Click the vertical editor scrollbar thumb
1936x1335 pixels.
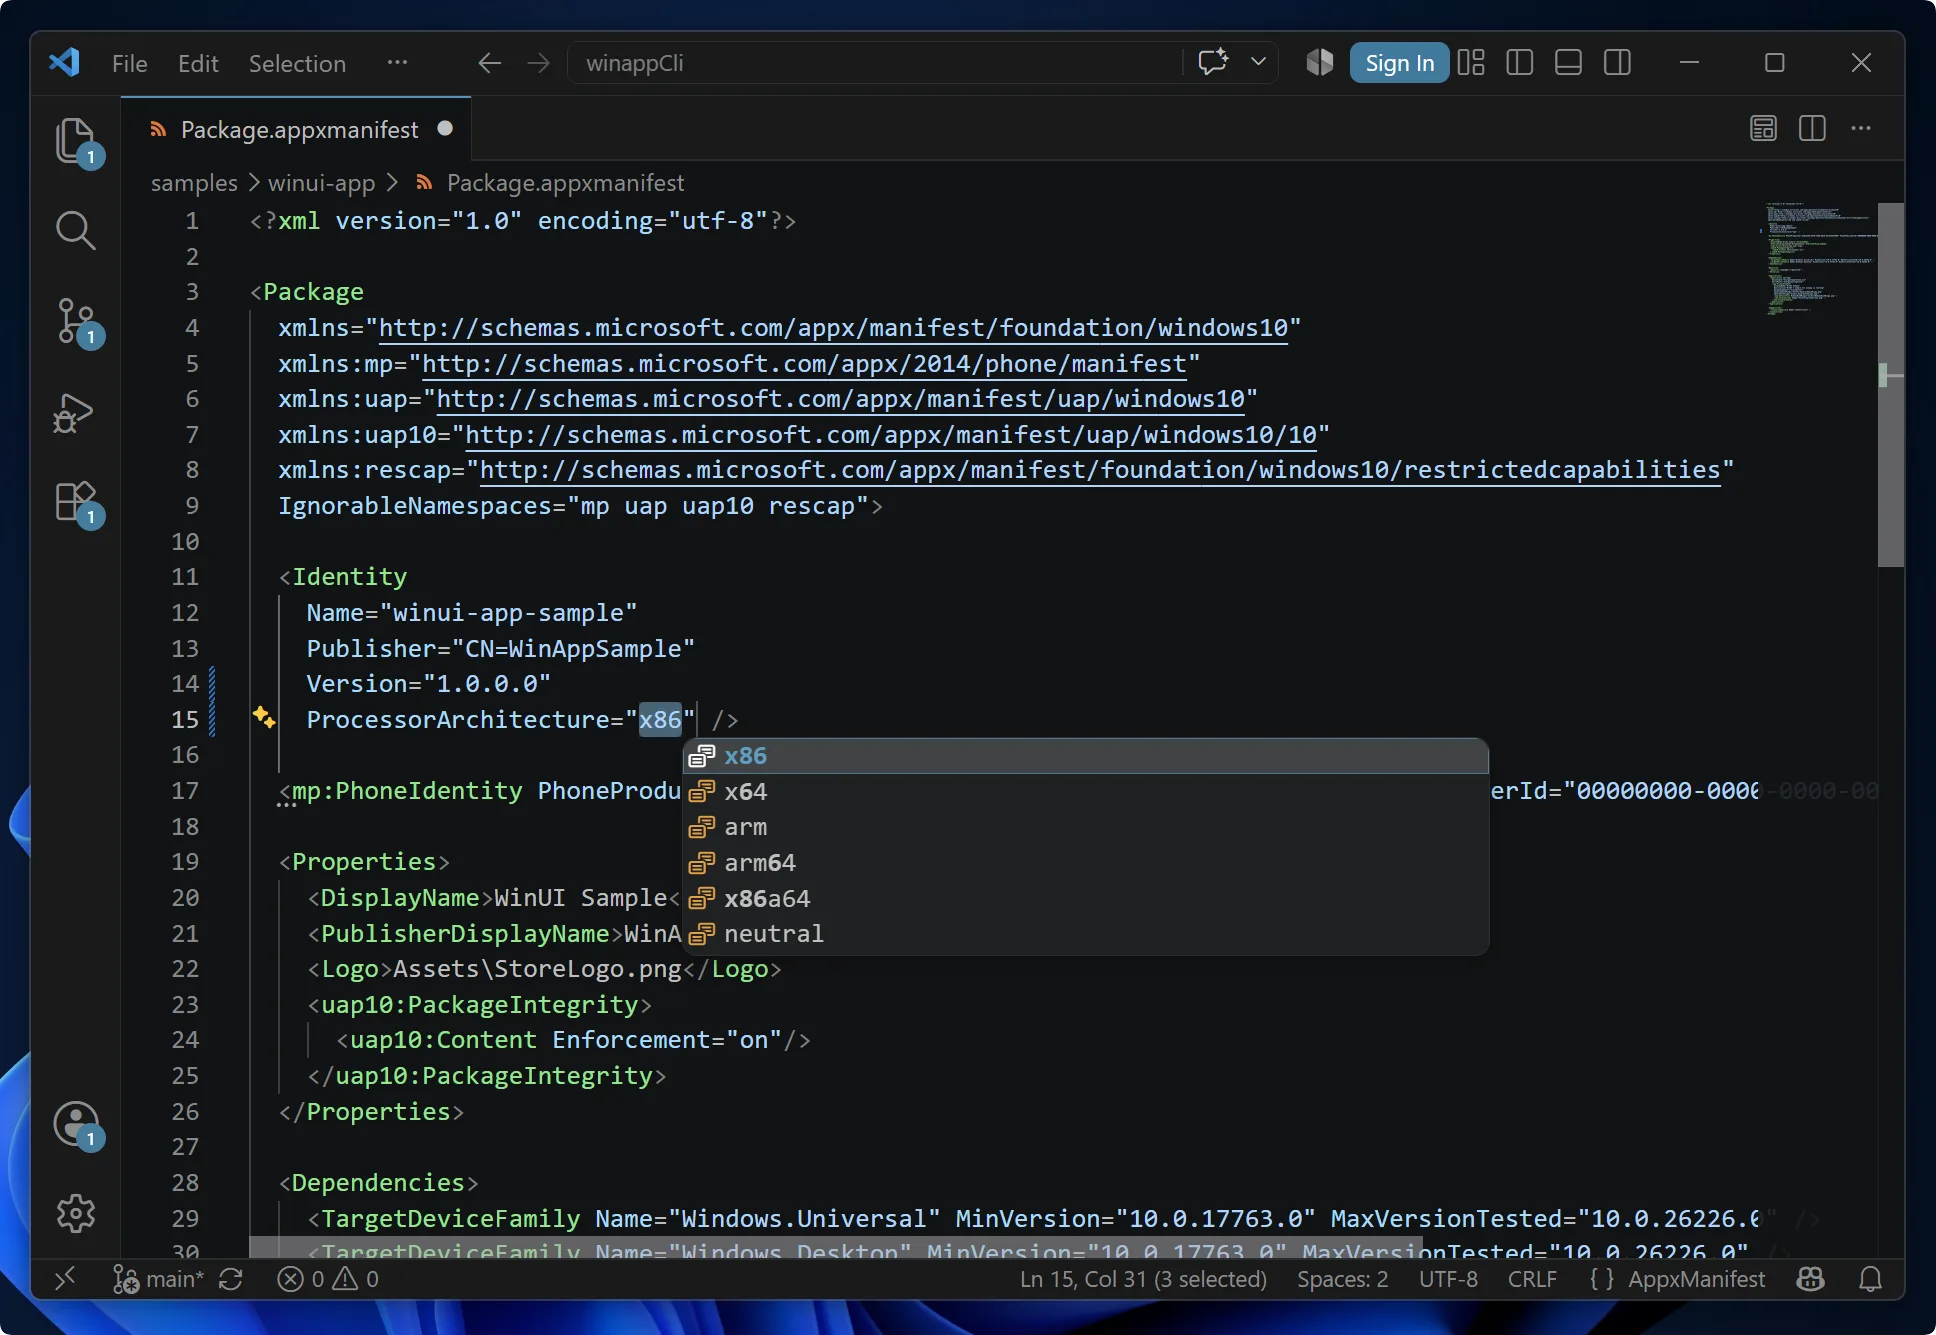tap(1890, 385)
